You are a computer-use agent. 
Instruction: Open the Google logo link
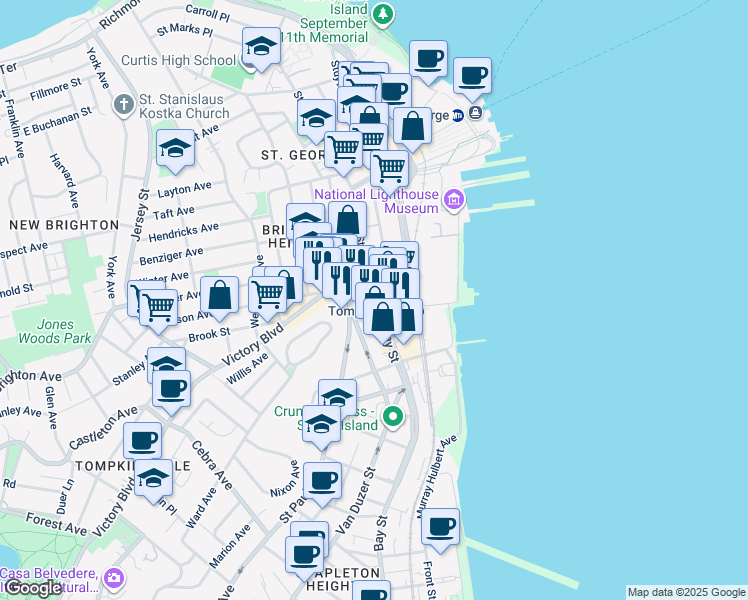(x=32, y=588)
